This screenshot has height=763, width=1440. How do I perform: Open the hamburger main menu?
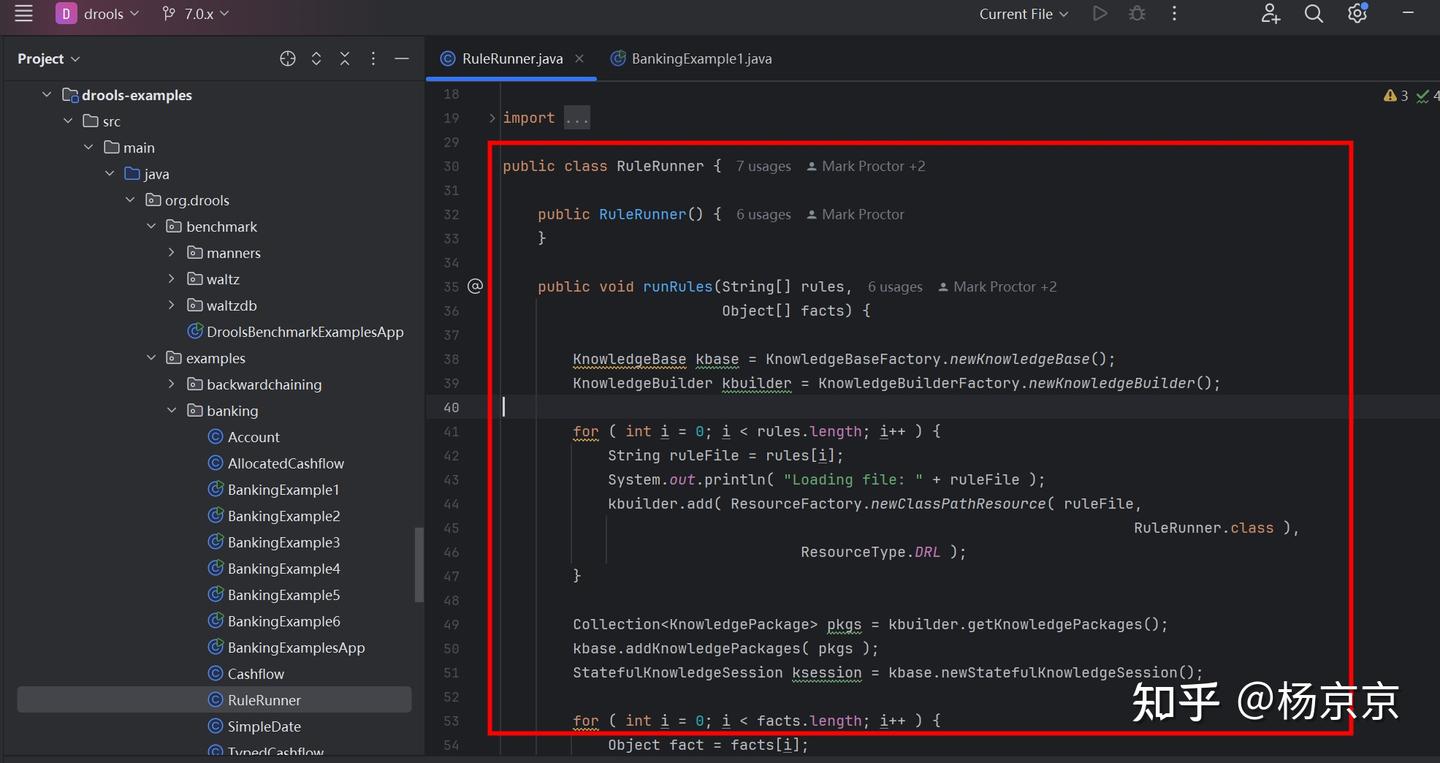24,14
